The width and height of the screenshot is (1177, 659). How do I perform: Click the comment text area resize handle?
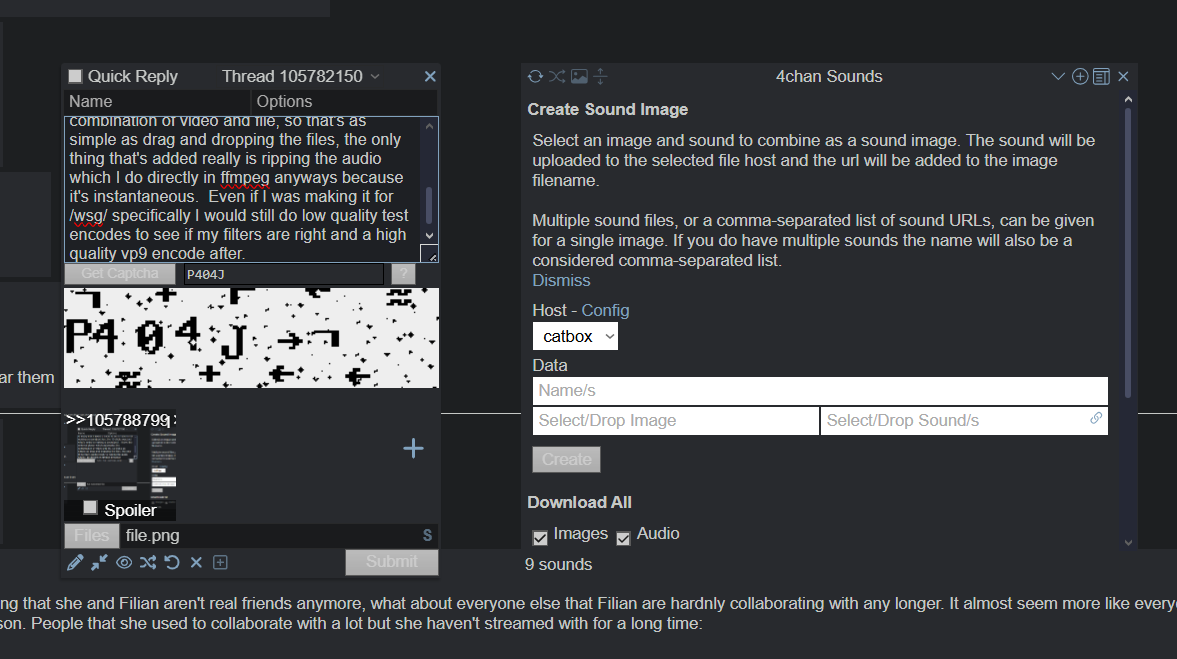(430, 254)
